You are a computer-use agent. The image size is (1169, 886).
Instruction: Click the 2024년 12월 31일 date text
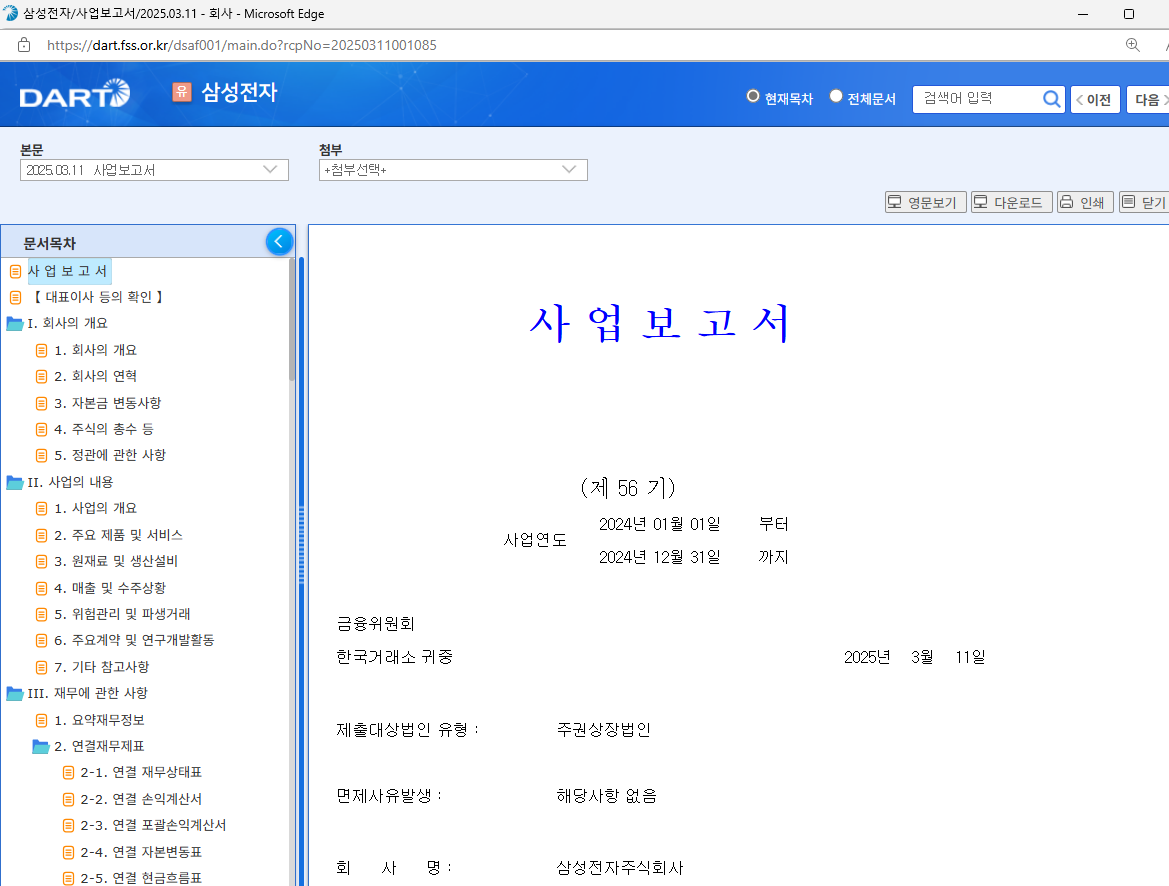point(660,557)
